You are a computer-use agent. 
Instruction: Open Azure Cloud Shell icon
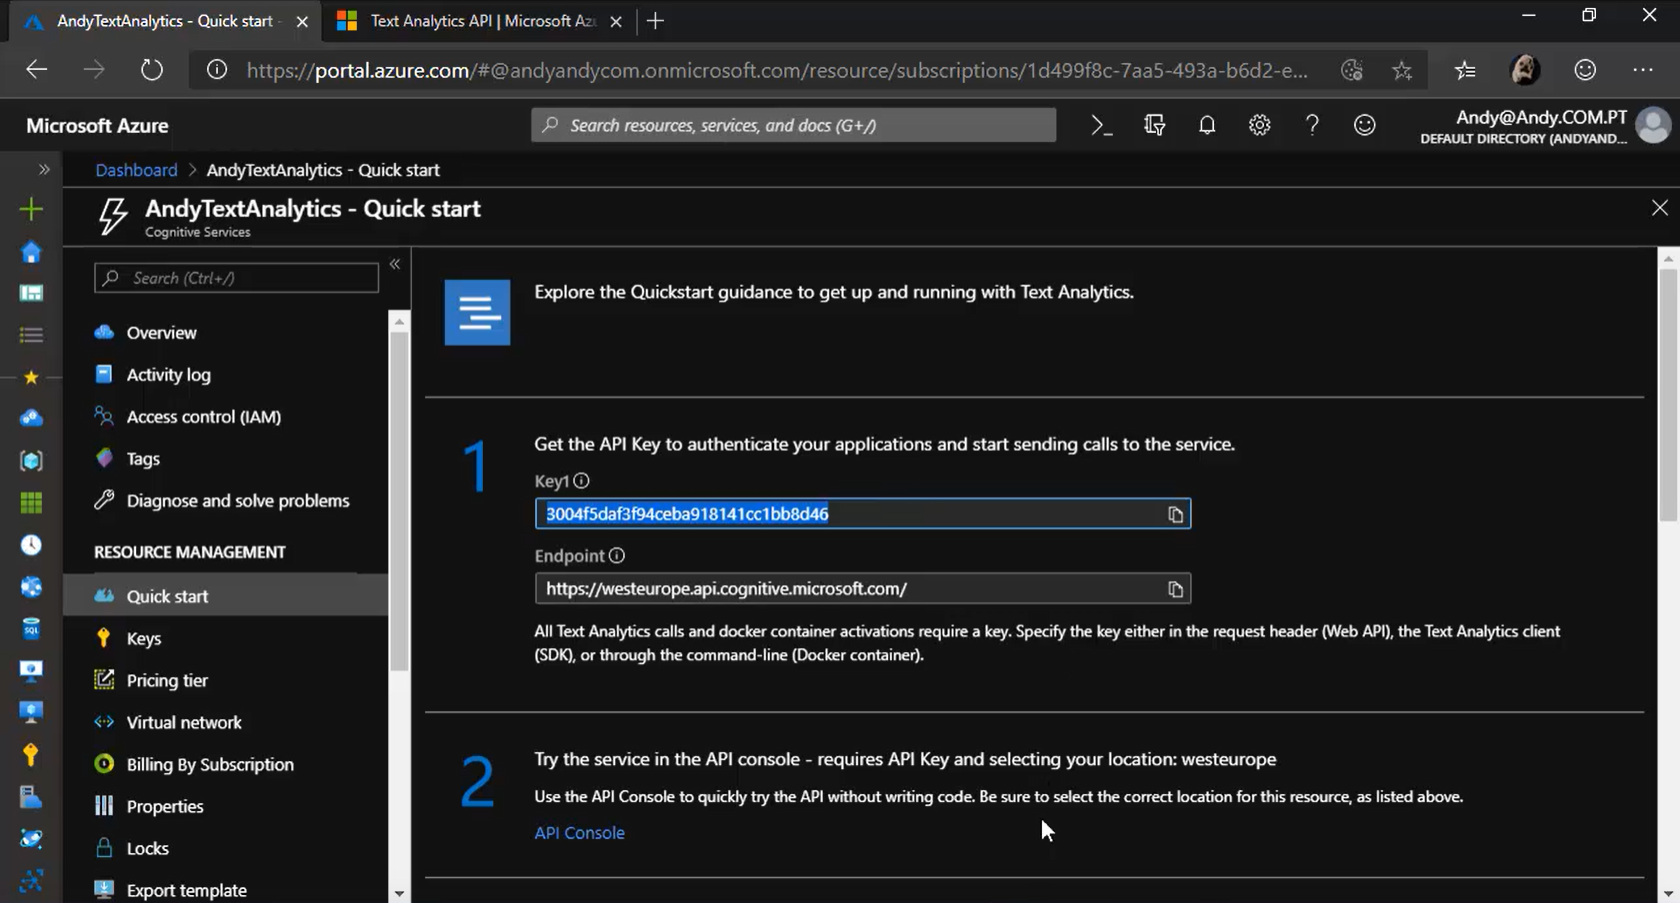[x=1101, y=125]
